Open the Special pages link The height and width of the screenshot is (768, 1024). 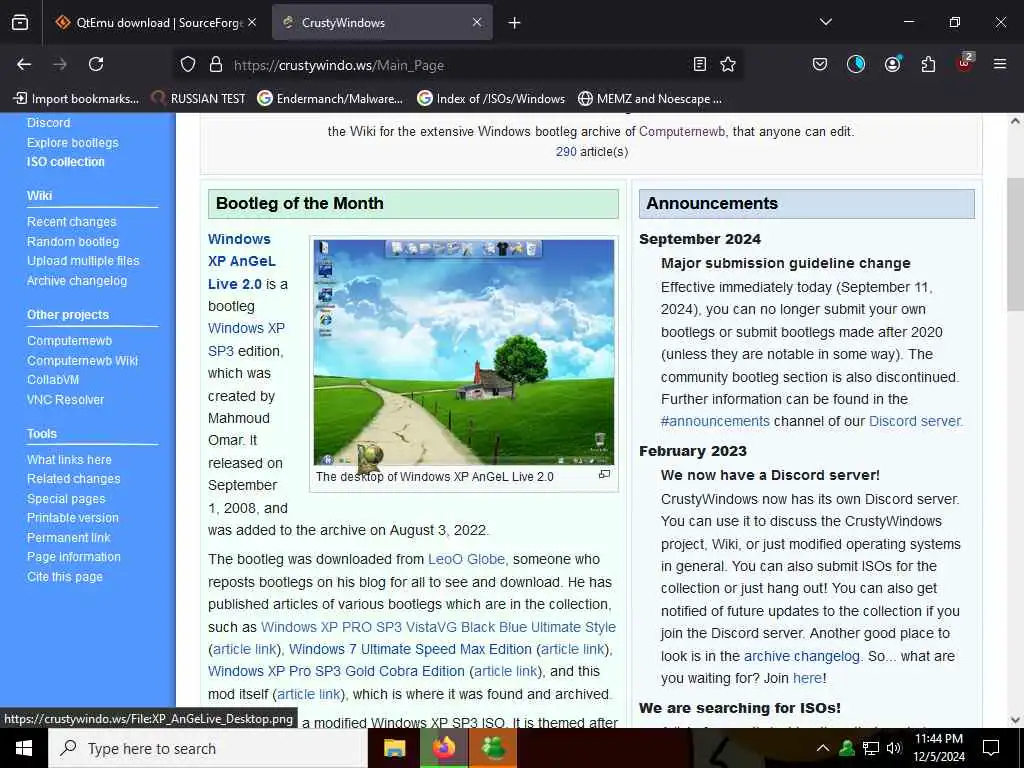tap(66, 499)
